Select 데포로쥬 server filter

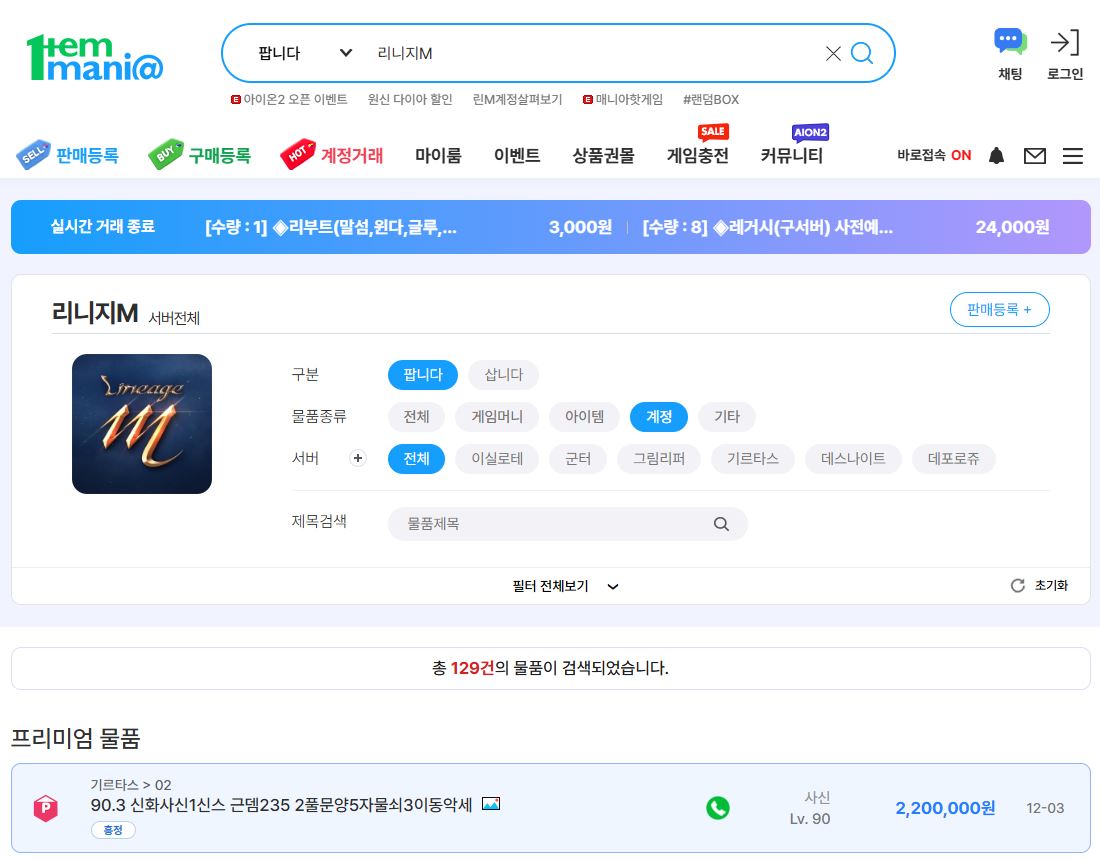[953, 459]
